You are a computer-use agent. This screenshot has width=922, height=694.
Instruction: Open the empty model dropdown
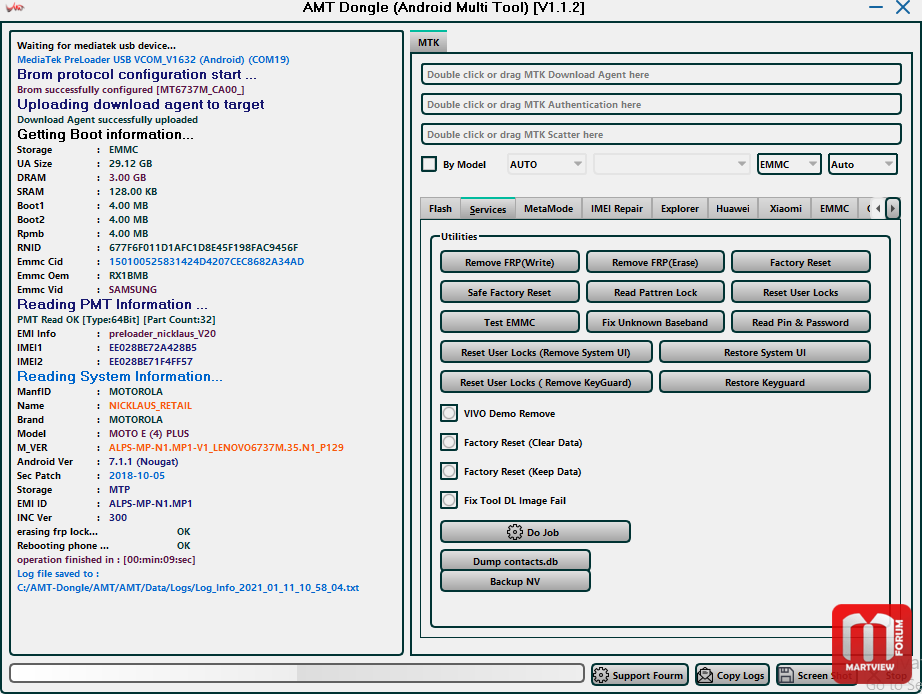click(672, 164)
